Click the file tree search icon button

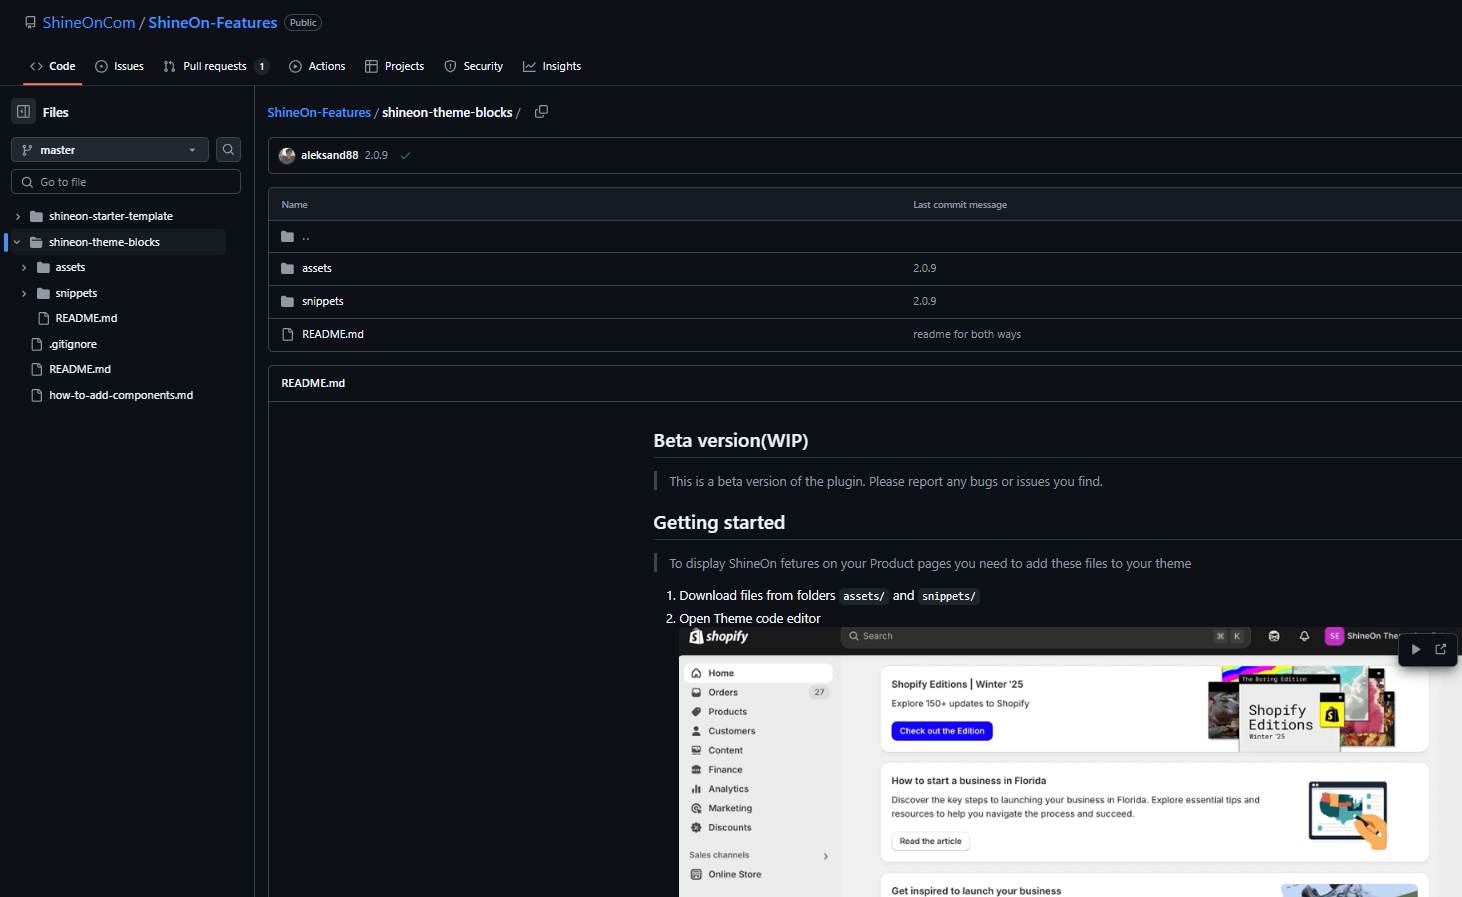(228, 150)
